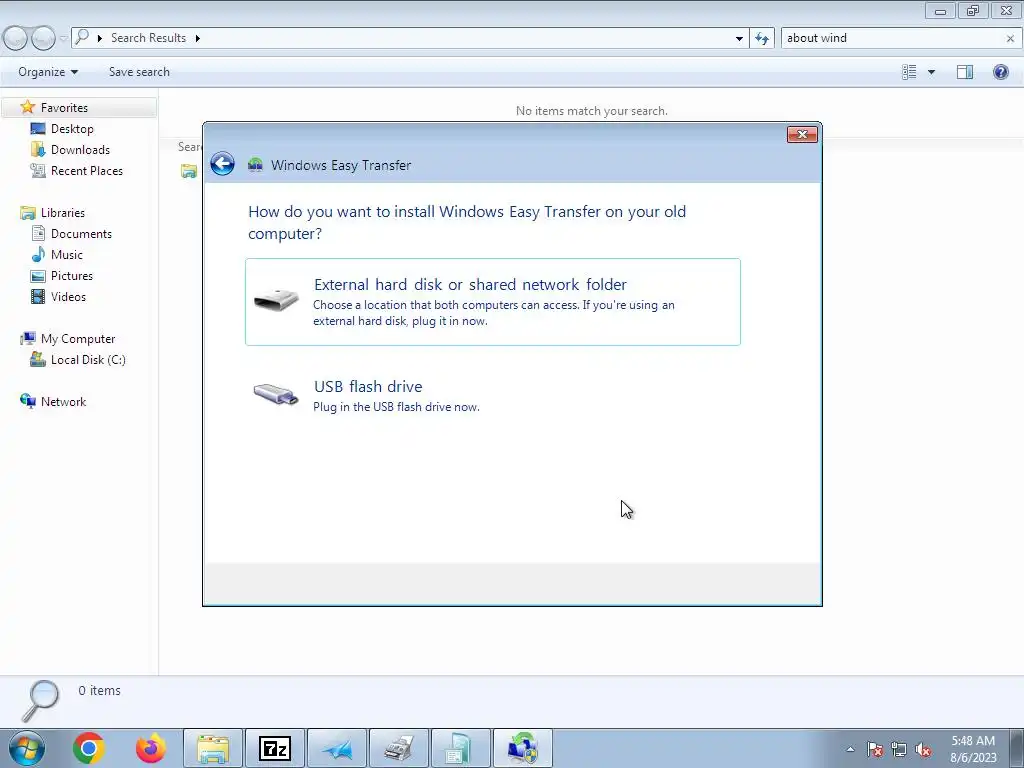Open Recent Places in navigation pane
Image resolution: width=1024 pixels, height=768 pixels.
[x=86, y=170]
